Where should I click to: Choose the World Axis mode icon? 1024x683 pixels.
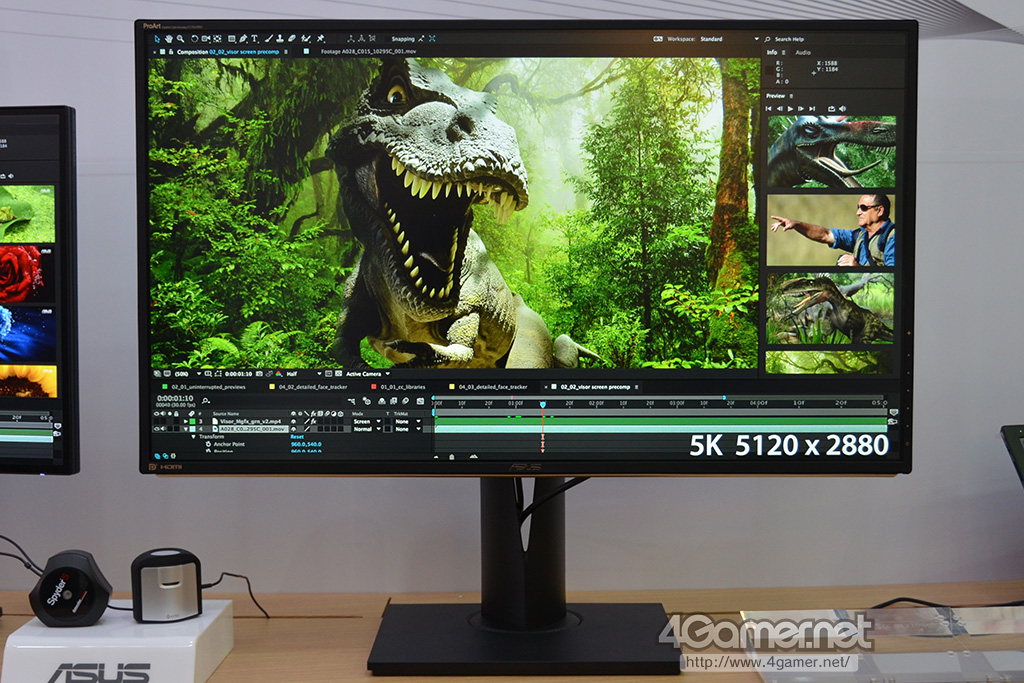pyautogui.click(x=361, y=39)
